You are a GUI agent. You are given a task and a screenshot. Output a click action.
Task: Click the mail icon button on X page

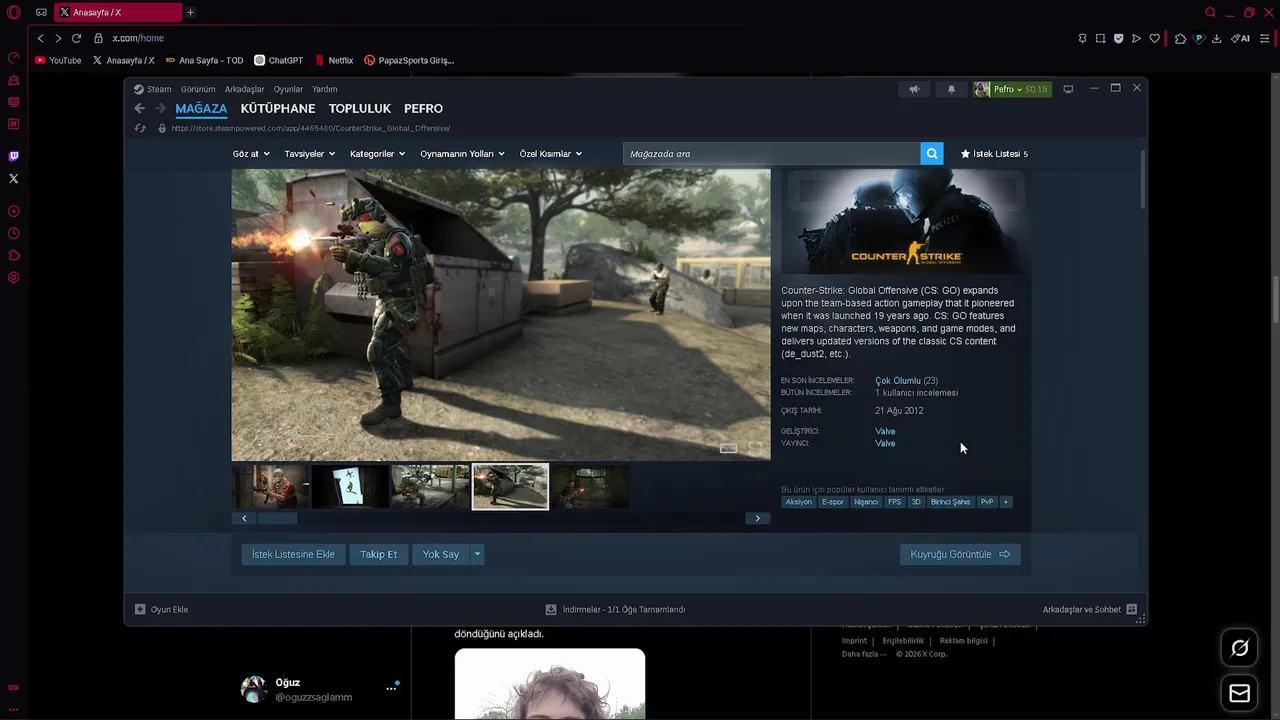[1240, 693]
